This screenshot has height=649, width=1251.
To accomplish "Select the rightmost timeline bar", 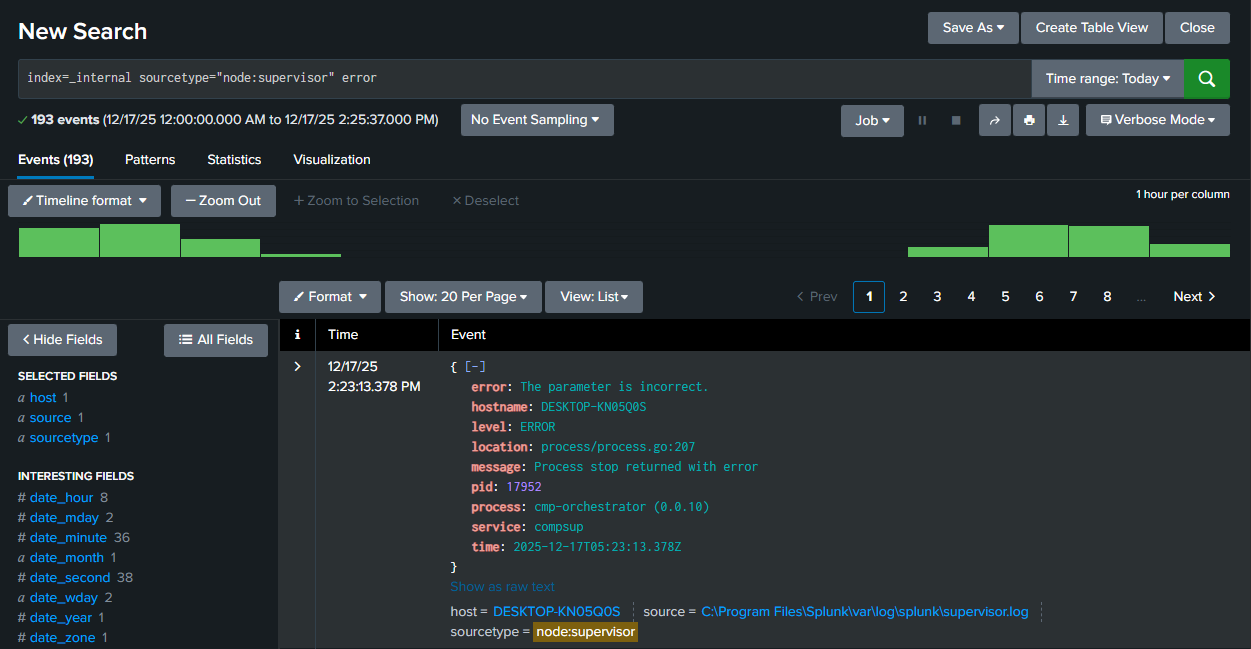I will pyautogui.click(x=1190, y=251).
